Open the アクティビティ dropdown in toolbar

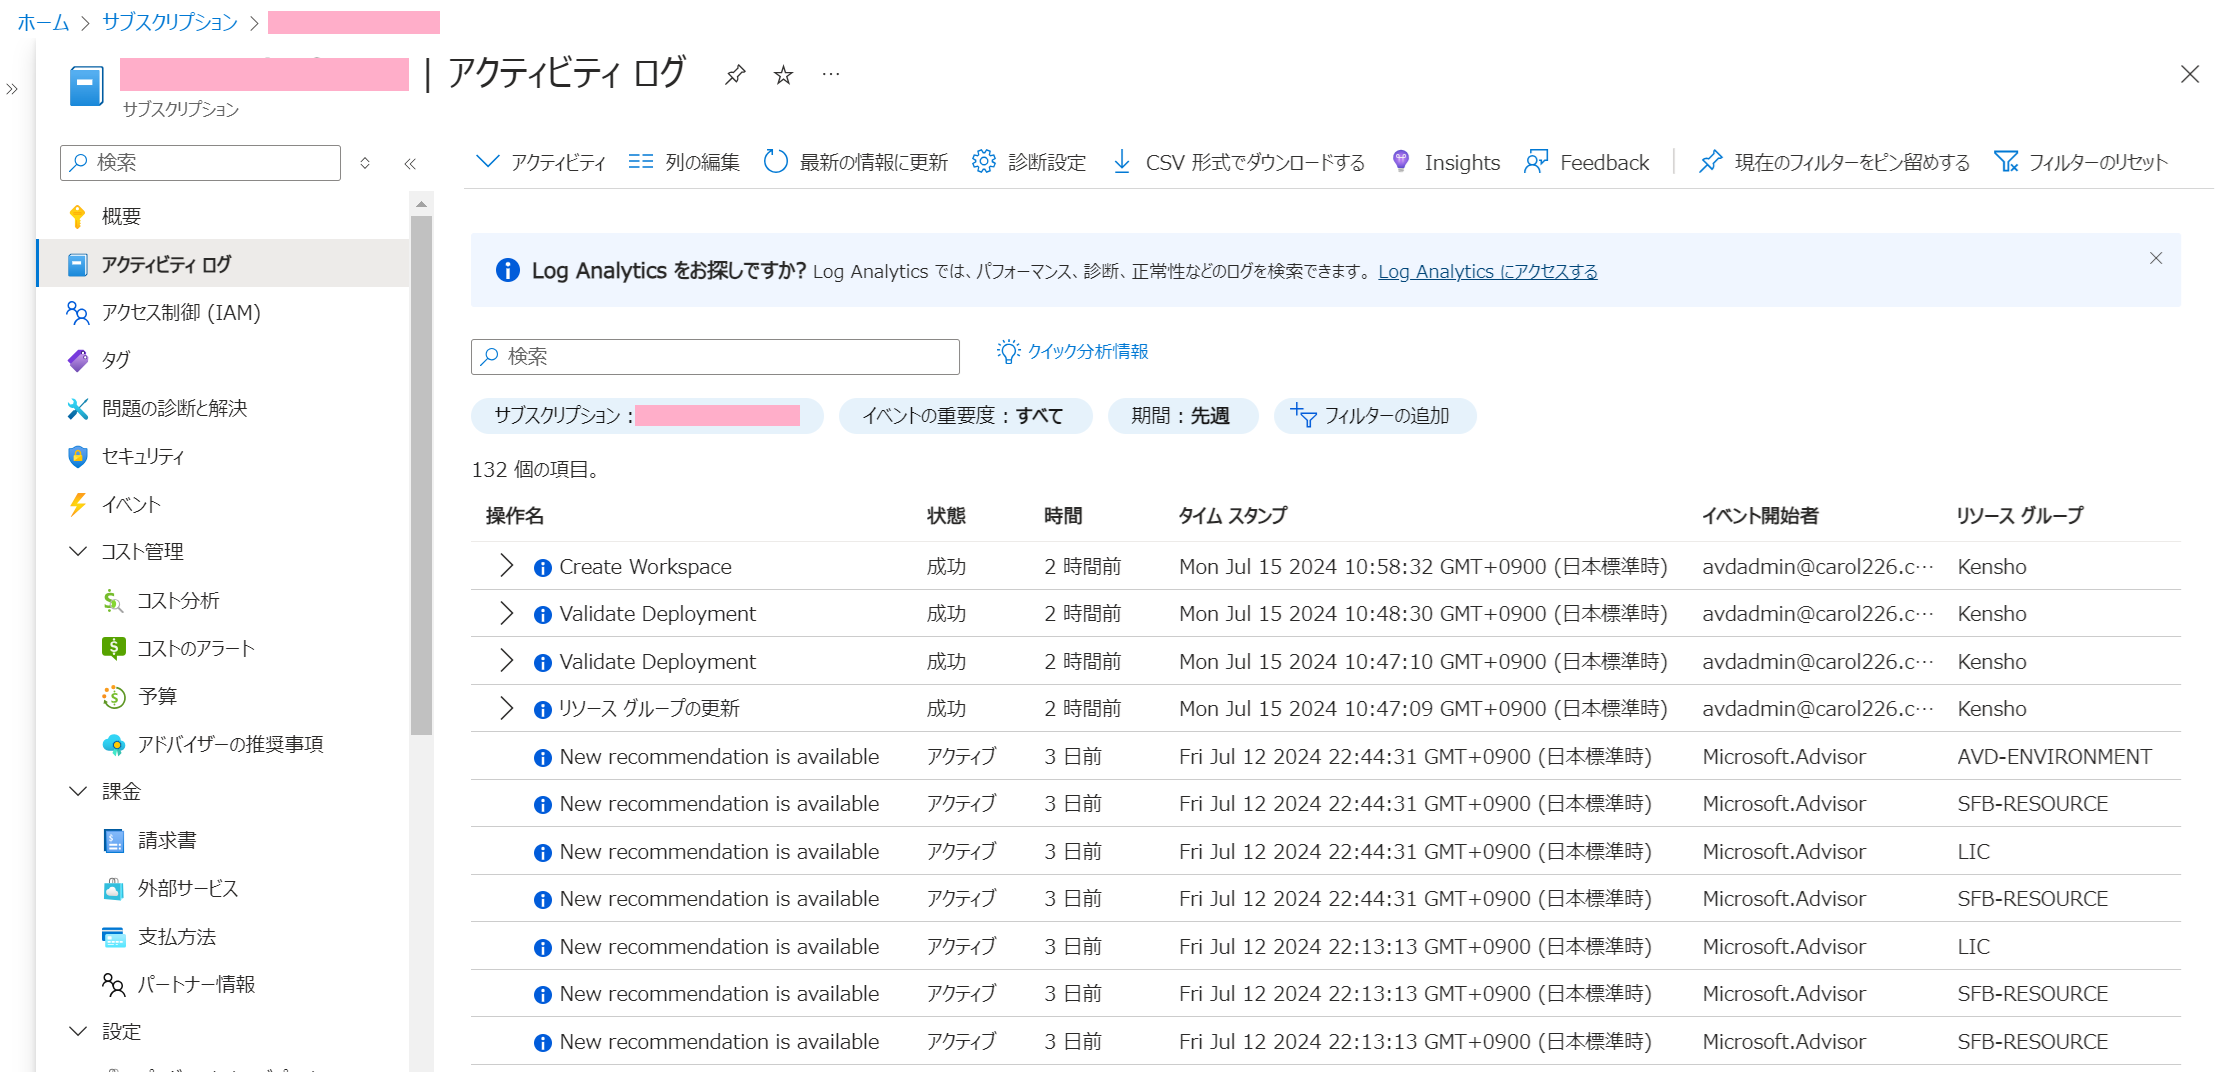(541, 162)
